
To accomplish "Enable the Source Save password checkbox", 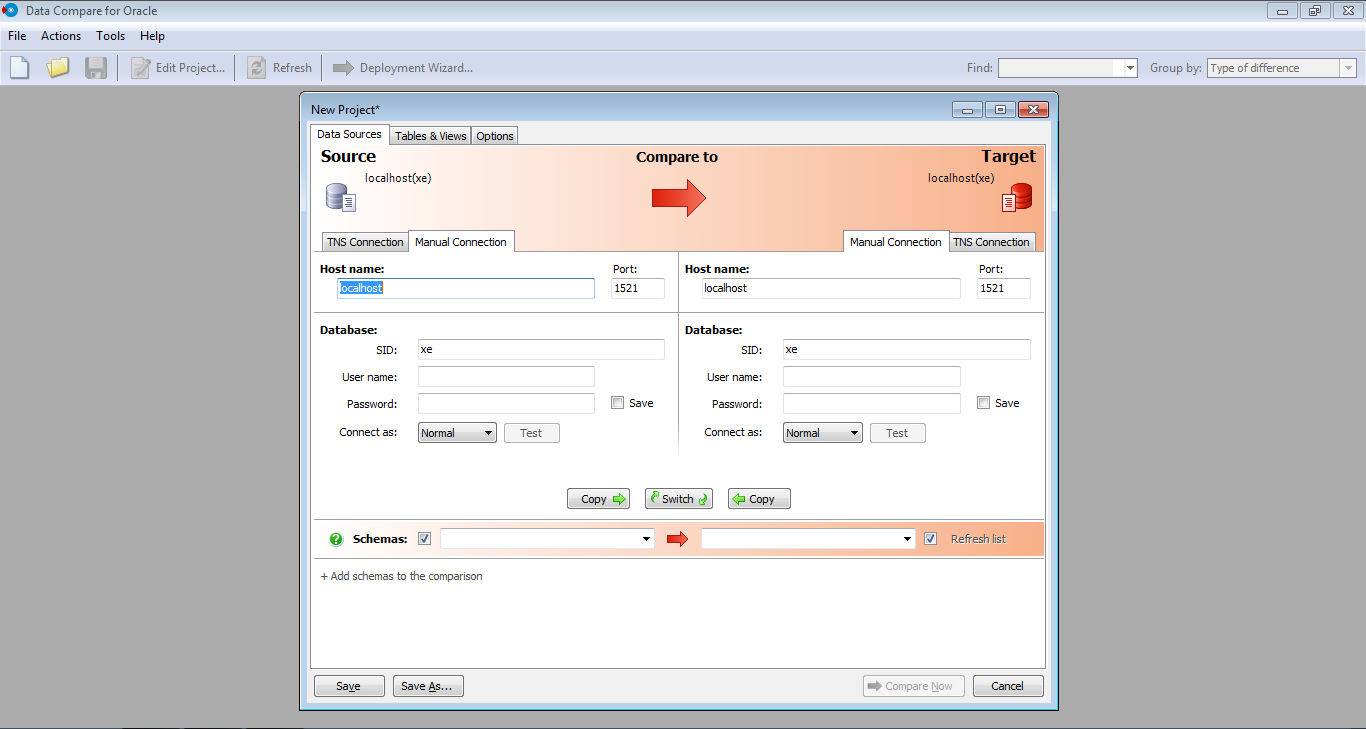I will tap(618, 403).
